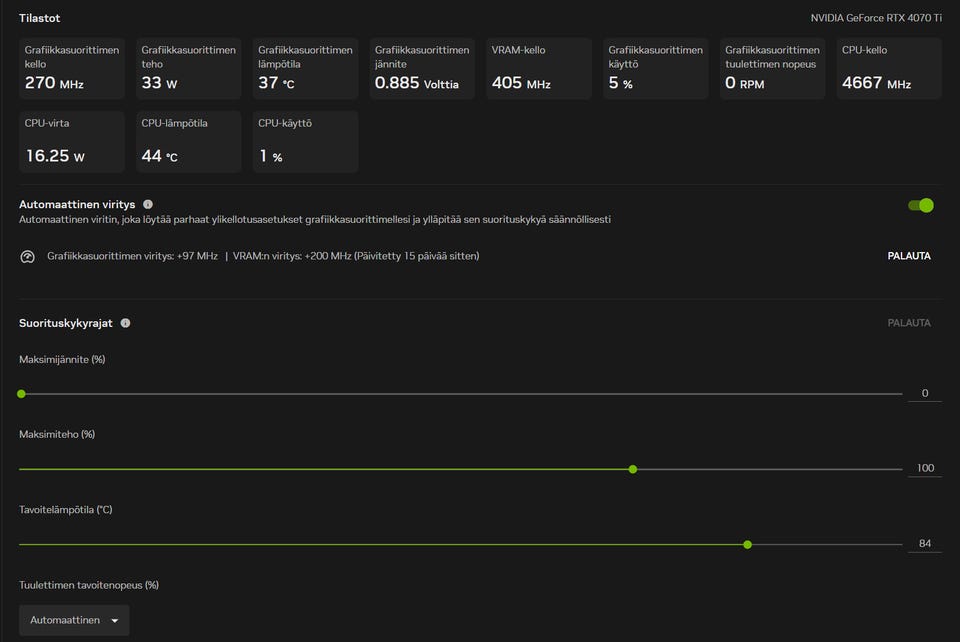Click the Suorituskykyrajat heading text
960x642 pixels.
pyautogui.click(x=66, y=323)
